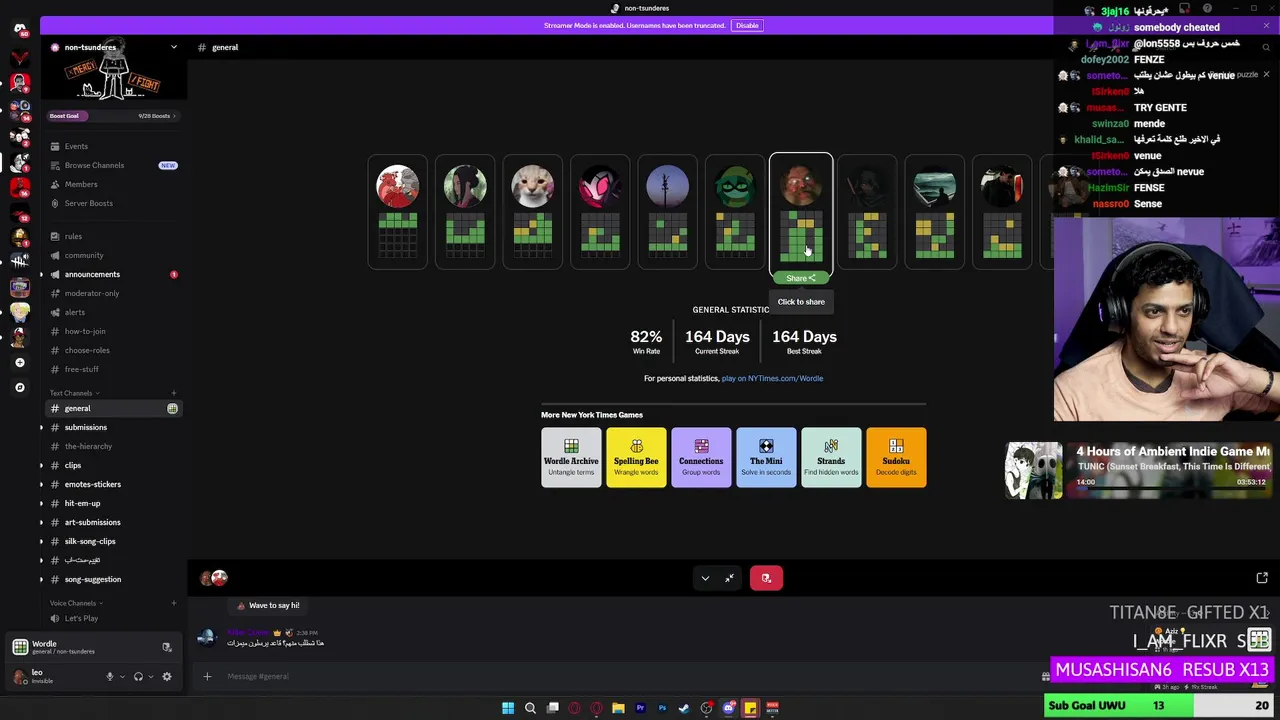The image size is (1280, 720).
Task: Pop out activity window icon
Action: (1262, 578)
